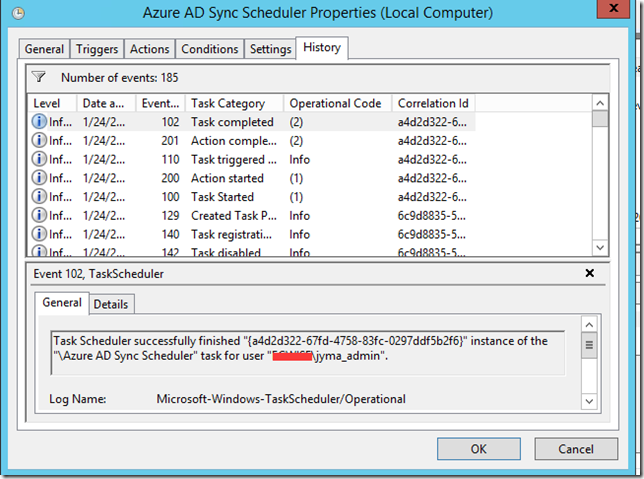Screen dimensions: 644x479
Task: Open the General tab of the properties dialog
Action: pyautogui.click(x=44, y=49)
